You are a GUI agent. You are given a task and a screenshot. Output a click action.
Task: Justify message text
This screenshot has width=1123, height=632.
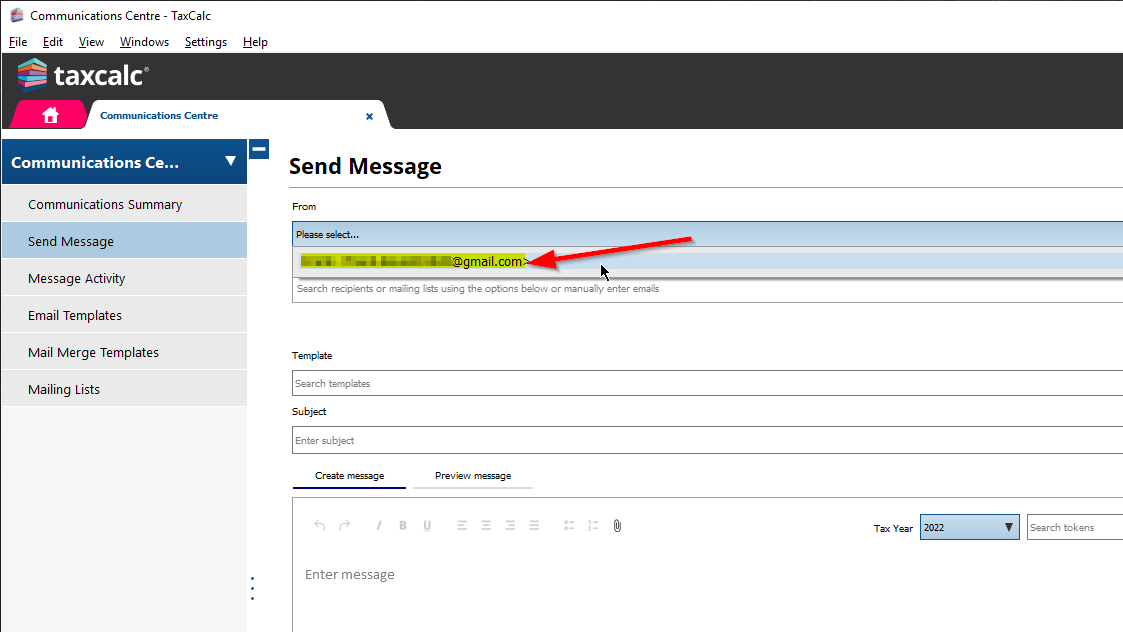[534, 525]
